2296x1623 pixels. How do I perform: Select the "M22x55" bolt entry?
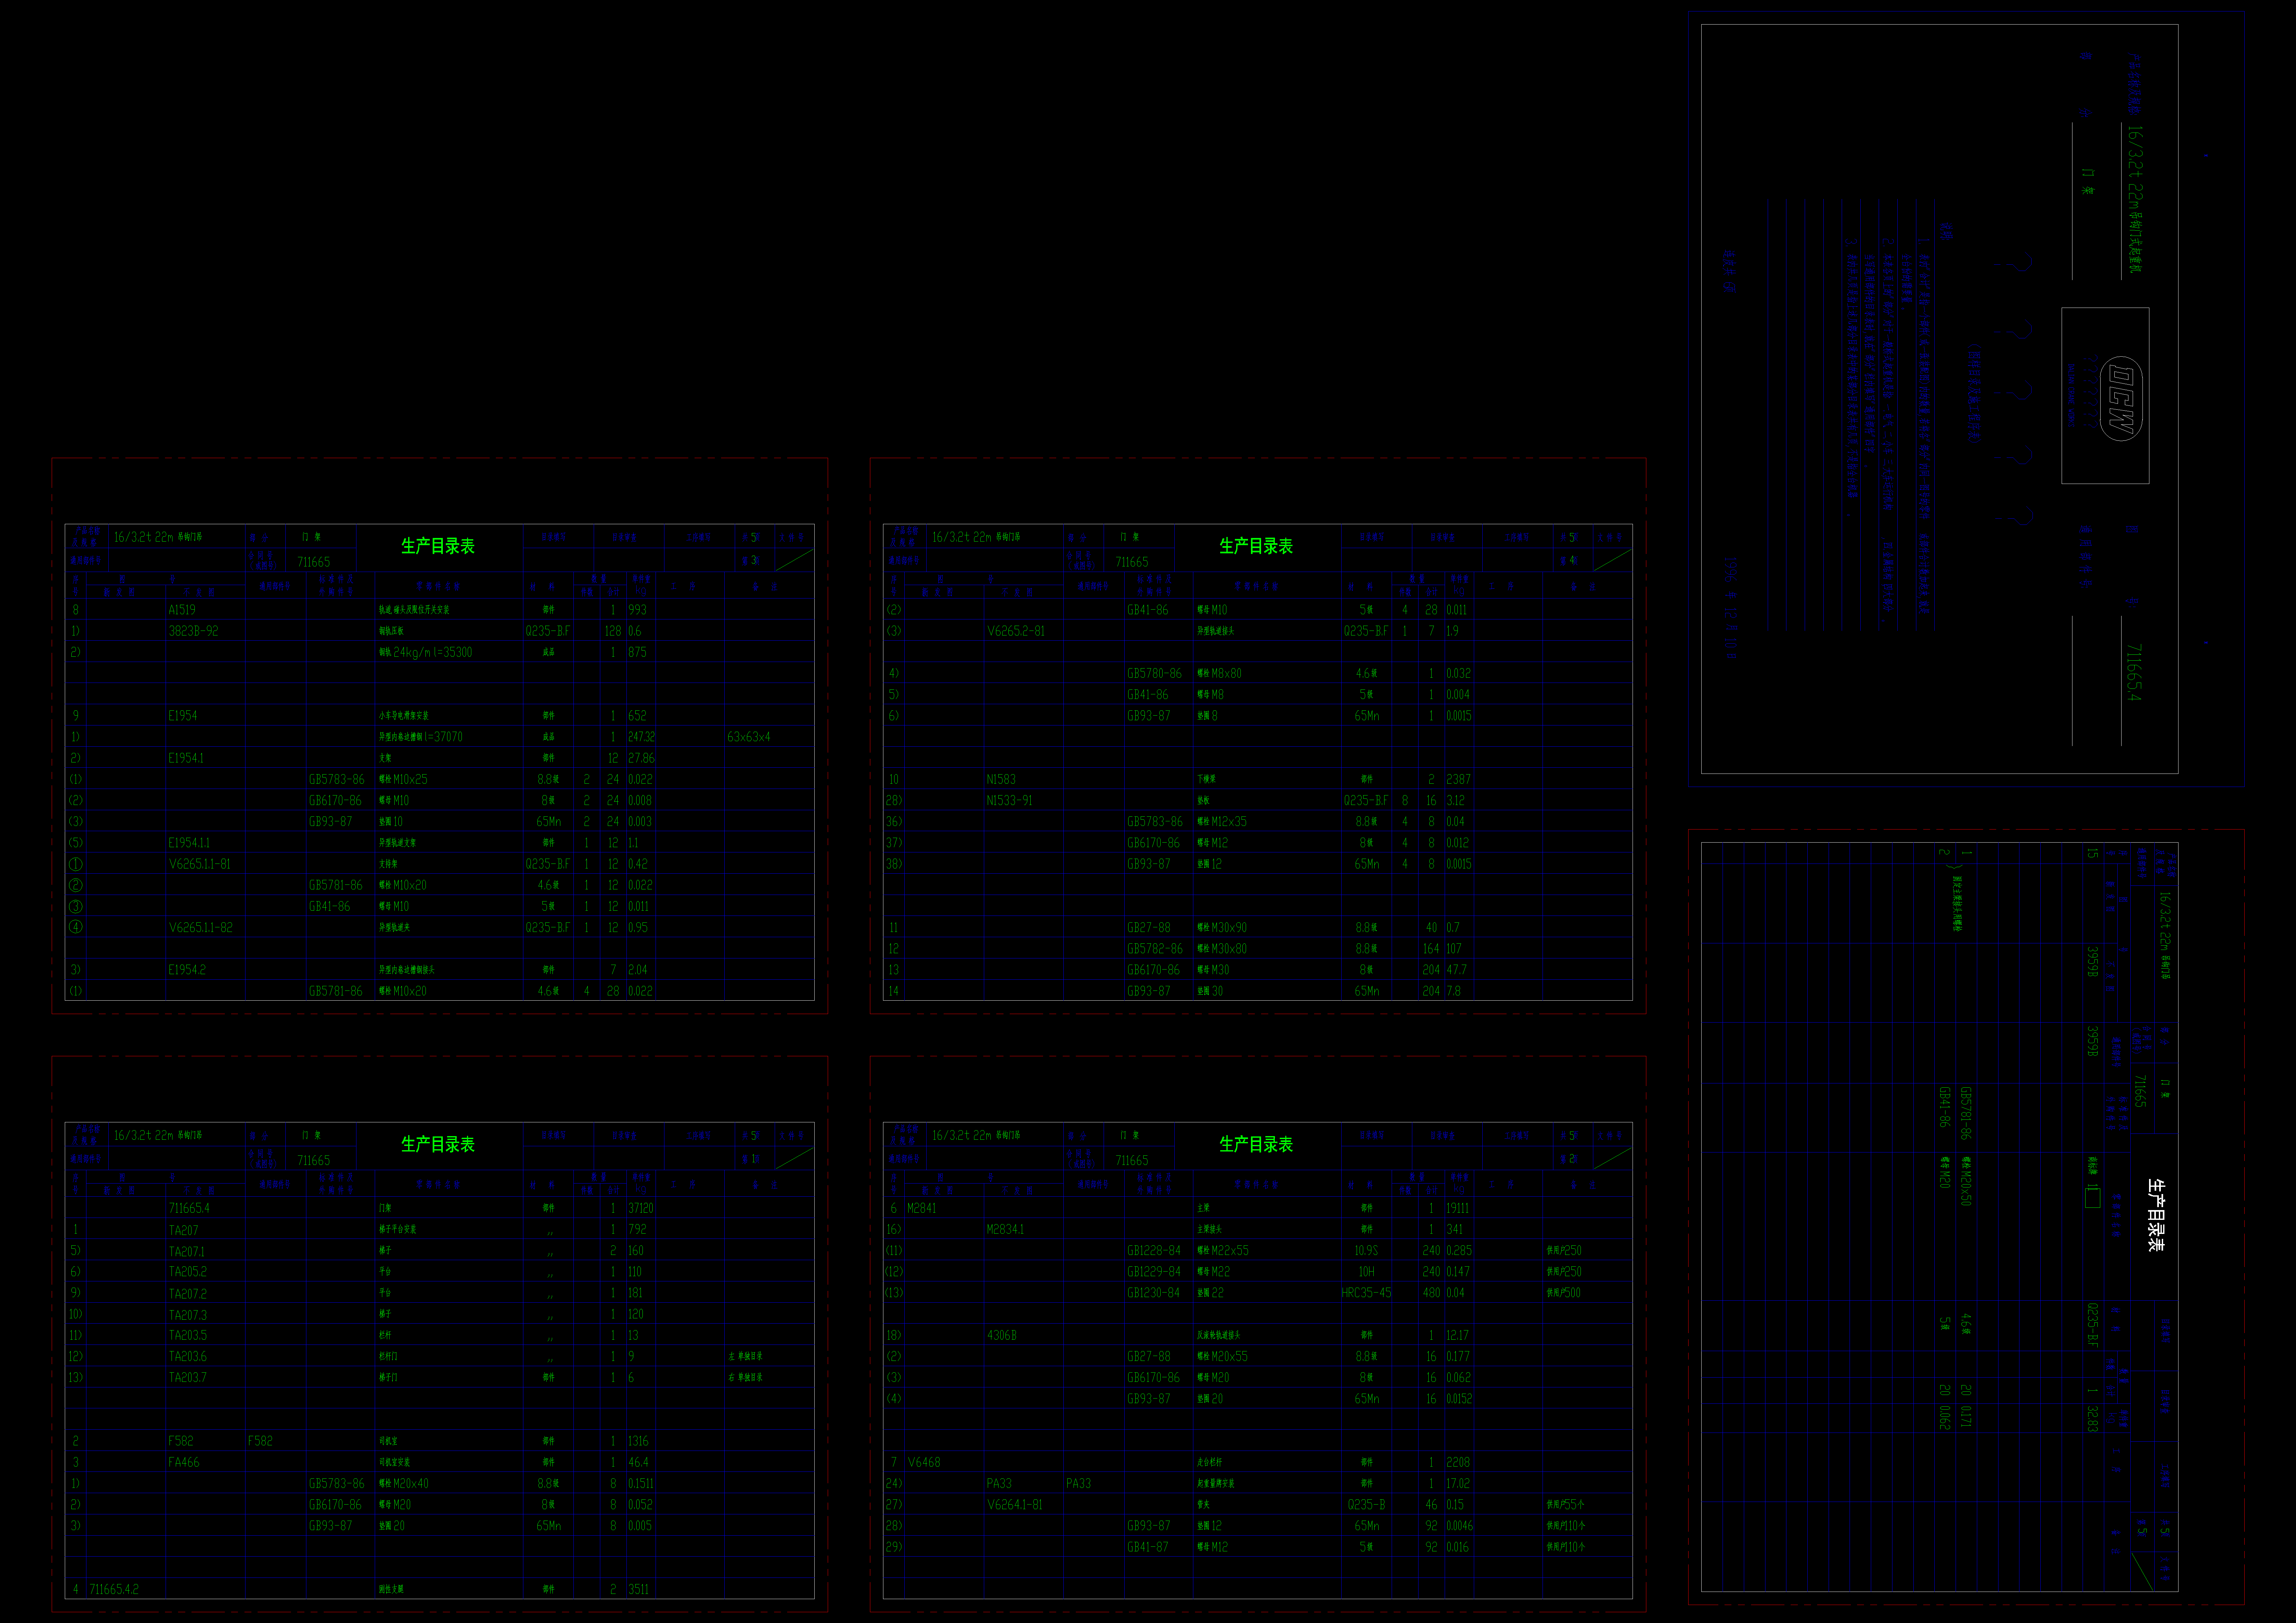coord(1230,1251)
